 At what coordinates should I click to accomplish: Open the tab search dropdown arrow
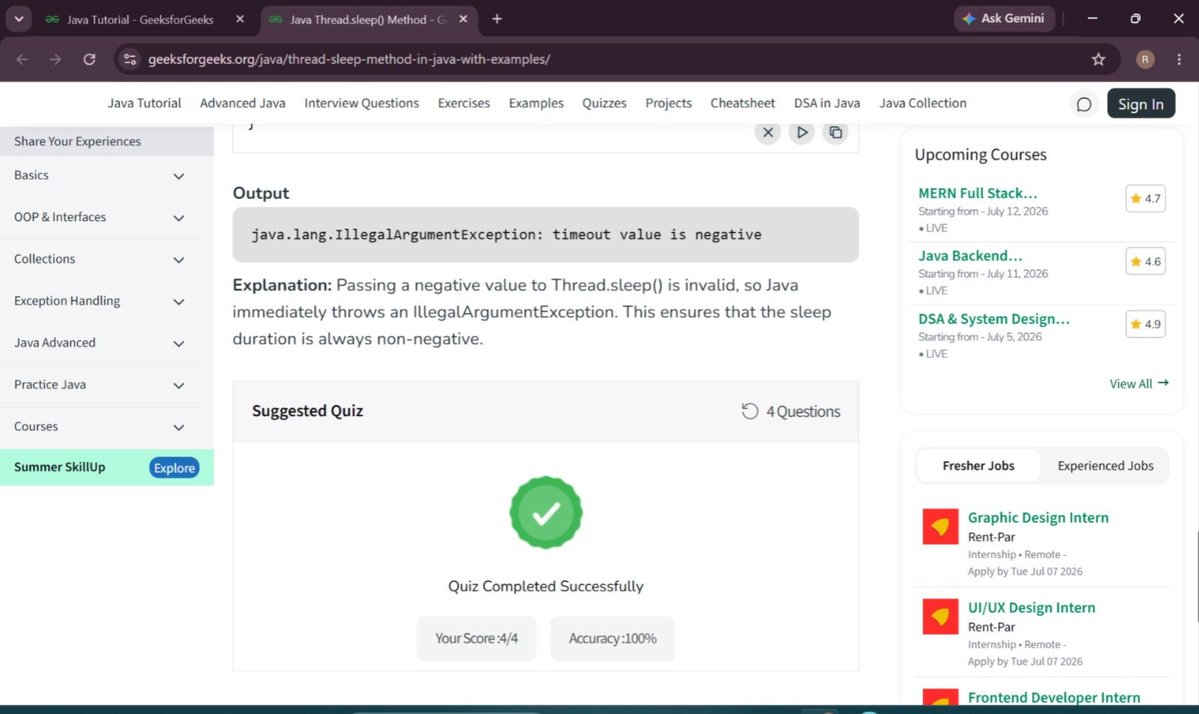(x=18, y=19)
